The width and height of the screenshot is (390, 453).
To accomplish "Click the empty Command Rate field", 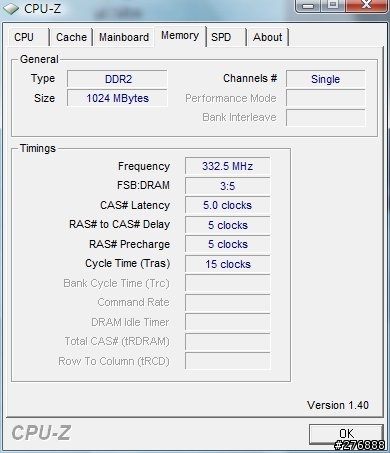I will point(227,303).
